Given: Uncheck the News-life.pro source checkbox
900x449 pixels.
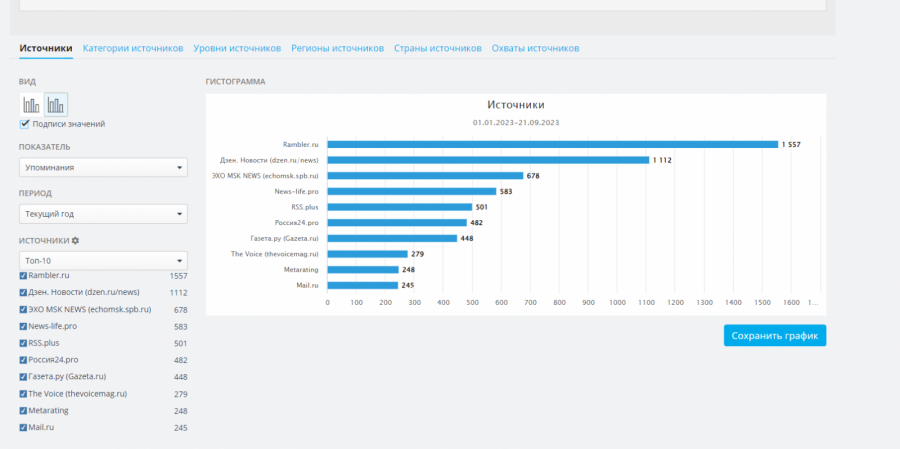Looking at the screenshot, I should point(23,327).
